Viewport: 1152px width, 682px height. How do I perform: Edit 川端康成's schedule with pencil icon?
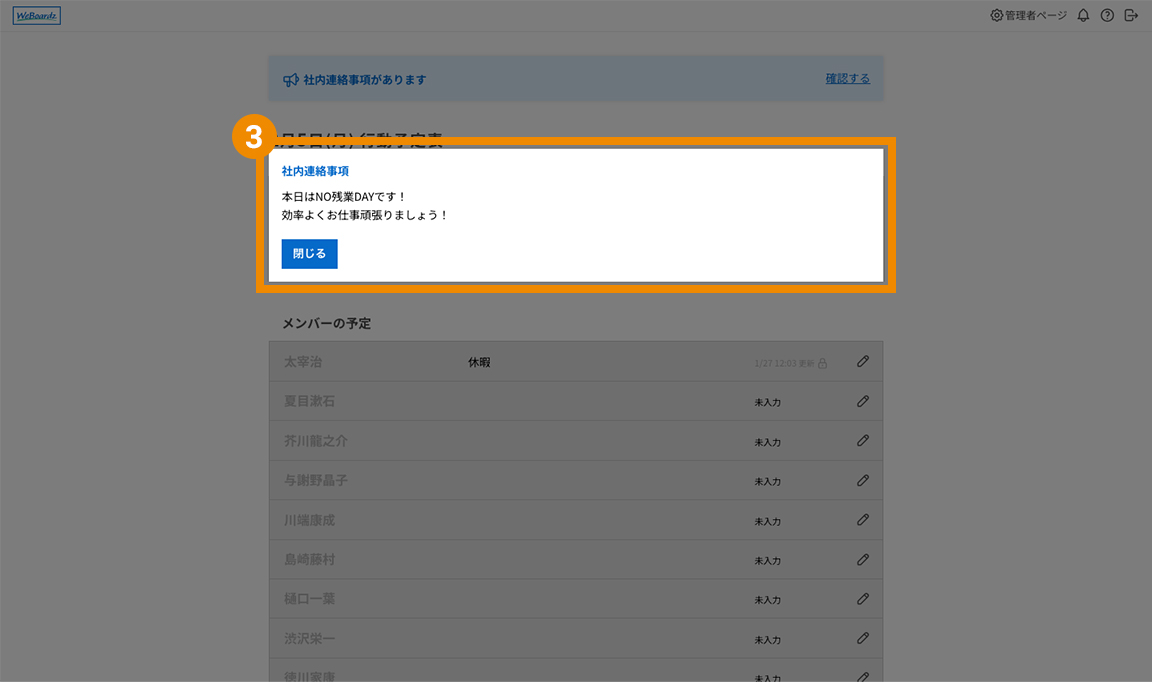pos(863,520)
